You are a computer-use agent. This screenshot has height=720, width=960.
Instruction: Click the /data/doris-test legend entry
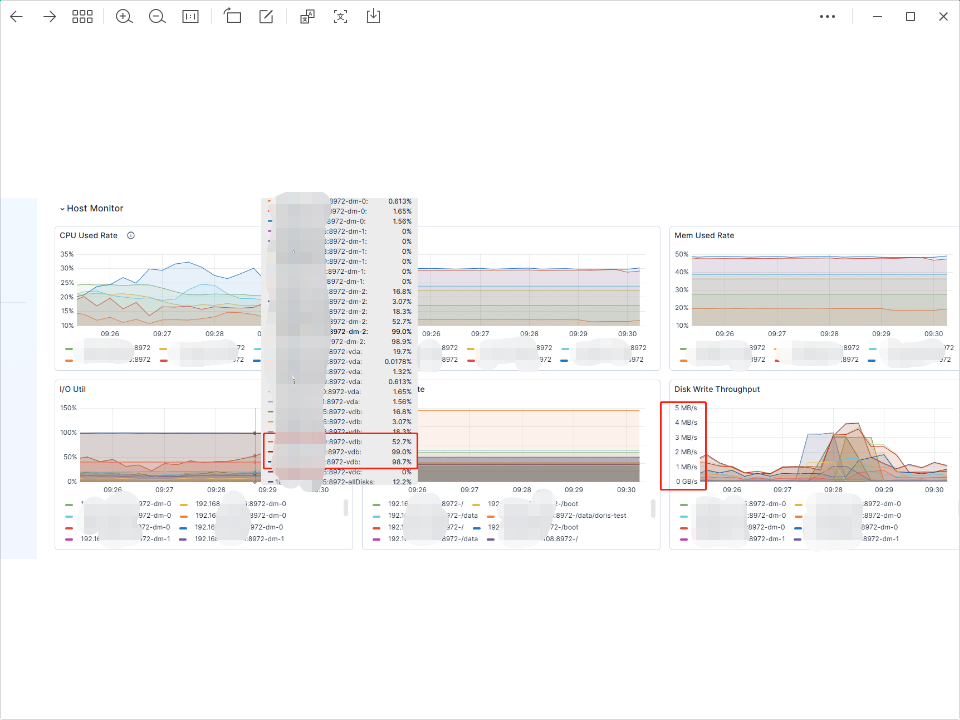tap(592, 516)
